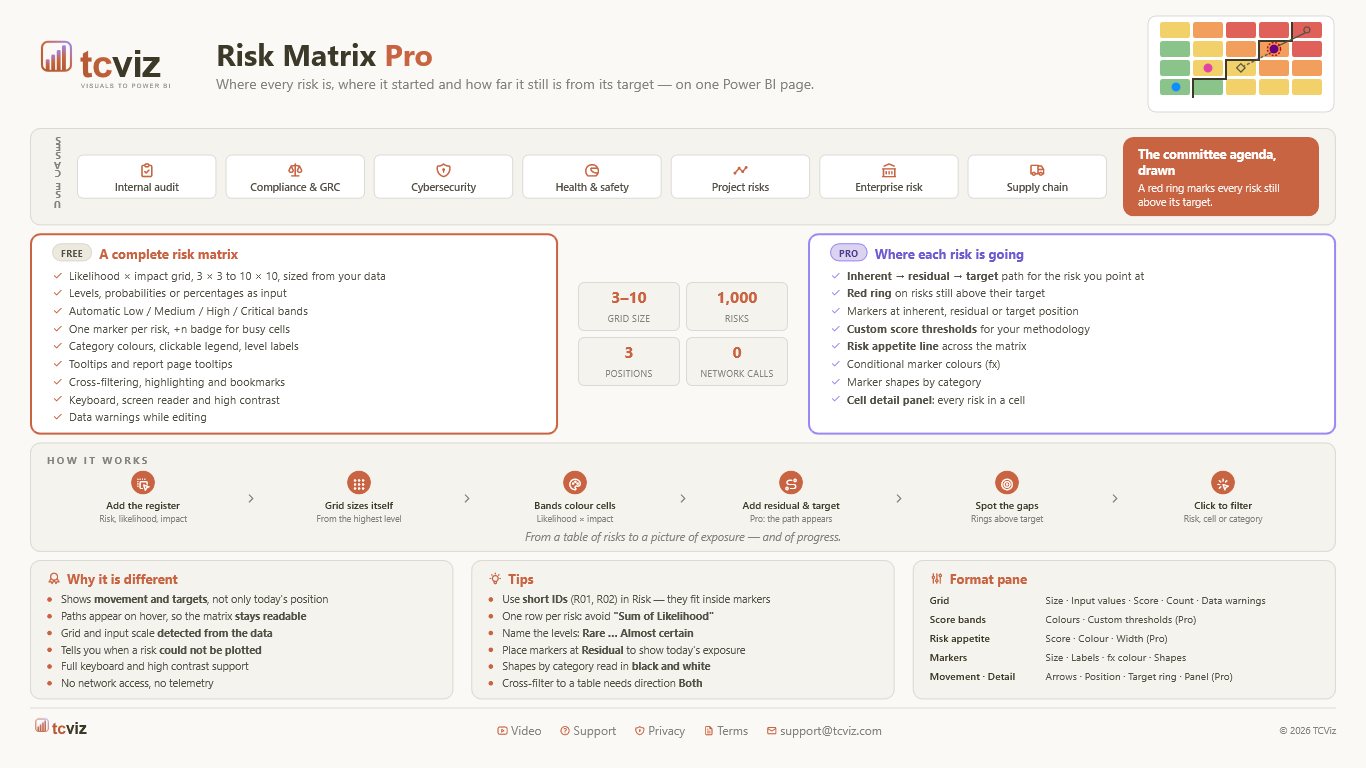Viewport: 1366px width, 768px height.
Task: Select the Internal audit use-case card
Action: point(147,177)
